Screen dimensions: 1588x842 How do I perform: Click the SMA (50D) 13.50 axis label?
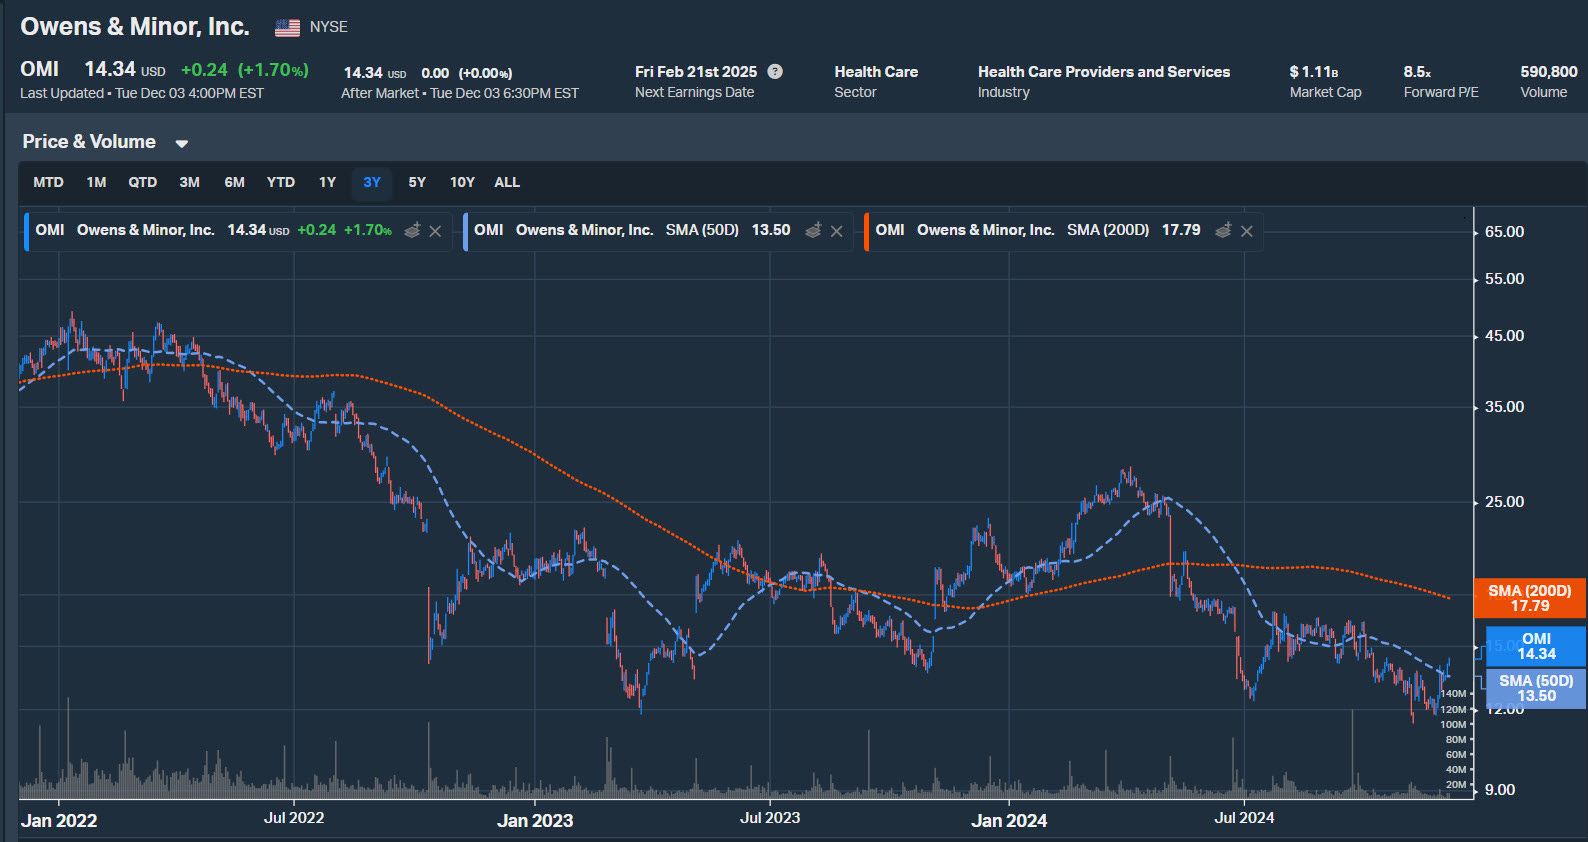[1536, 688]
